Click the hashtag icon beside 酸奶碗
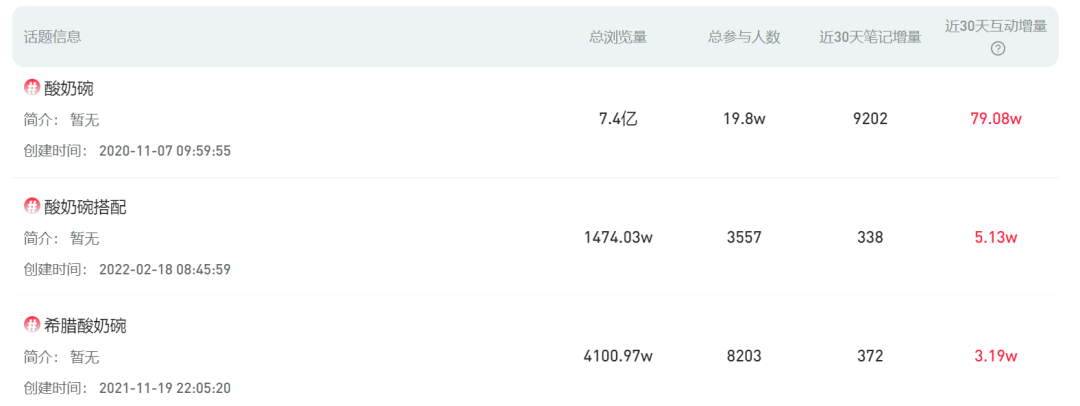The height and width of the screenshot is (406, 1080). [32, 88]
